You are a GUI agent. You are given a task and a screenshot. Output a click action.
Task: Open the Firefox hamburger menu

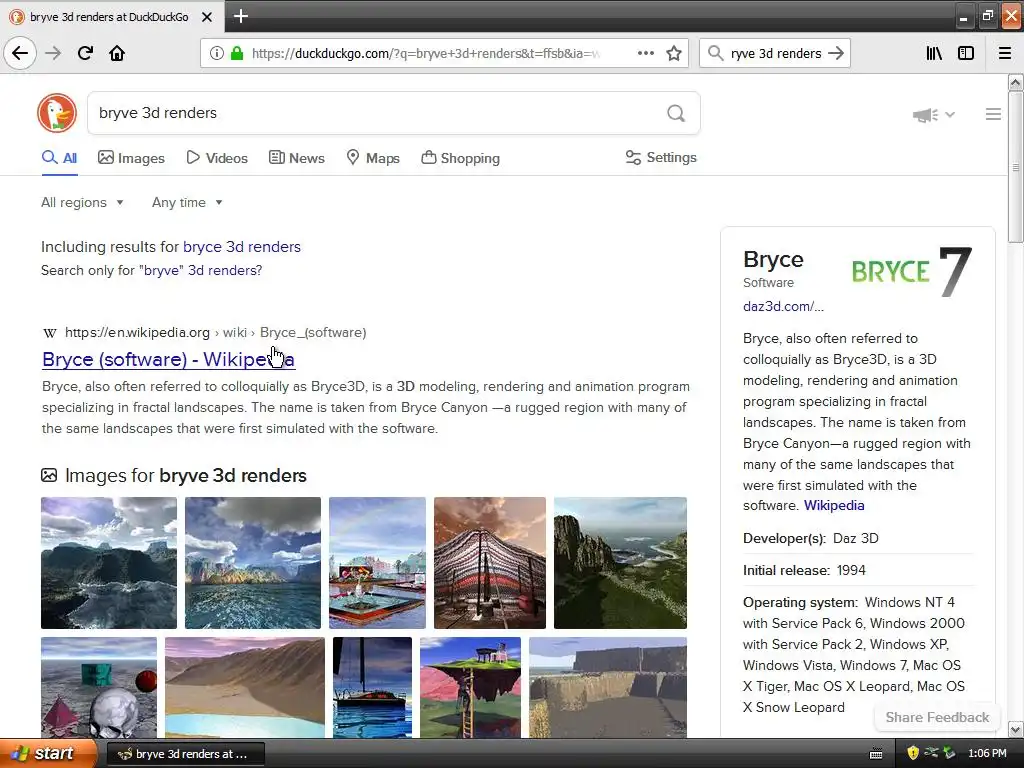coord(1004,53)
